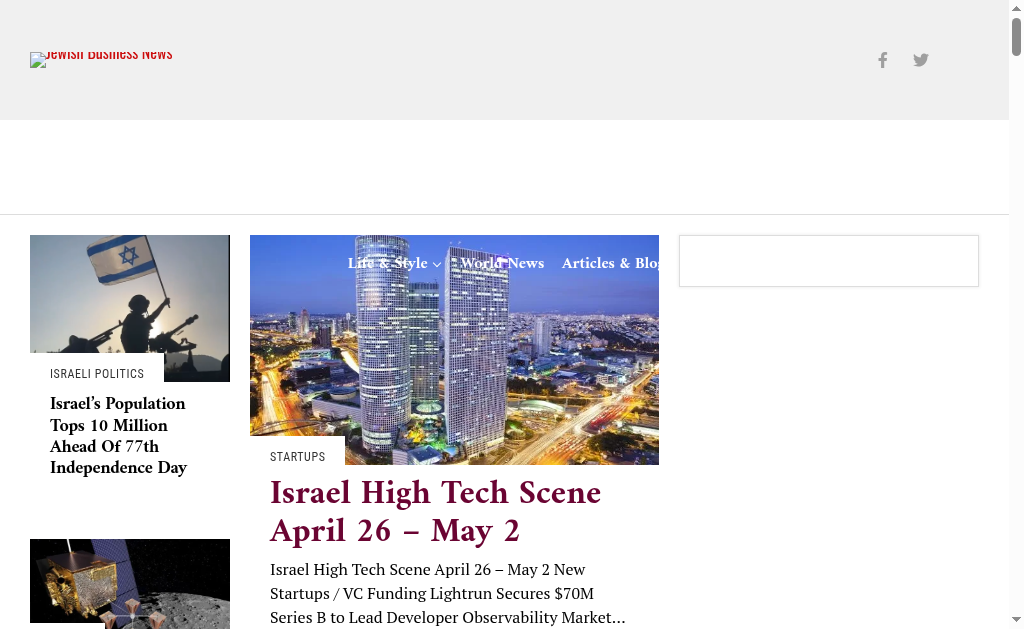
Task: Open the Israeli Politics category label
Action: click(x=97, y=374)
